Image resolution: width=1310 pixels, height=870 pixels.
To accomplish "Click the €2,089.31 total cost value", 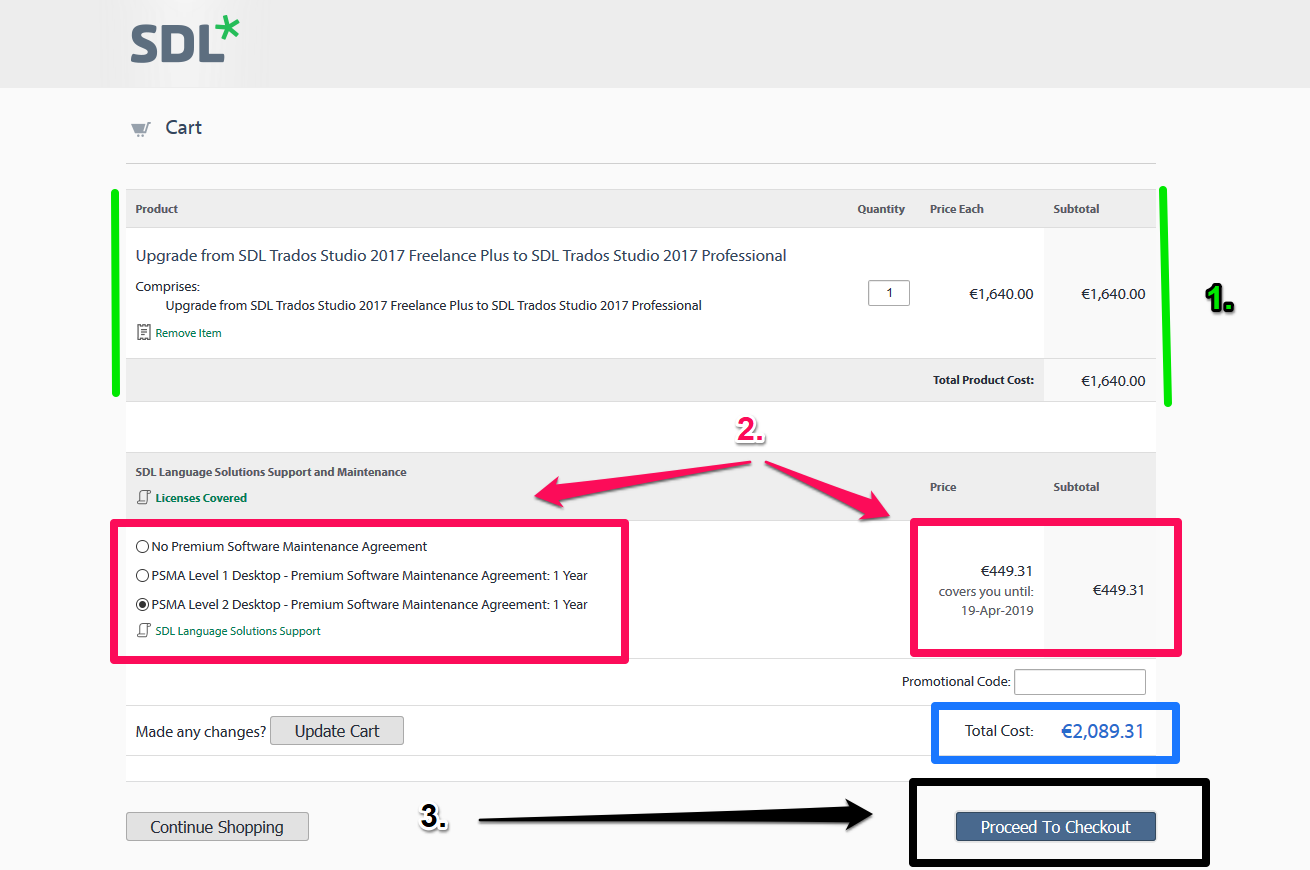I will (x=1102, y=731).
